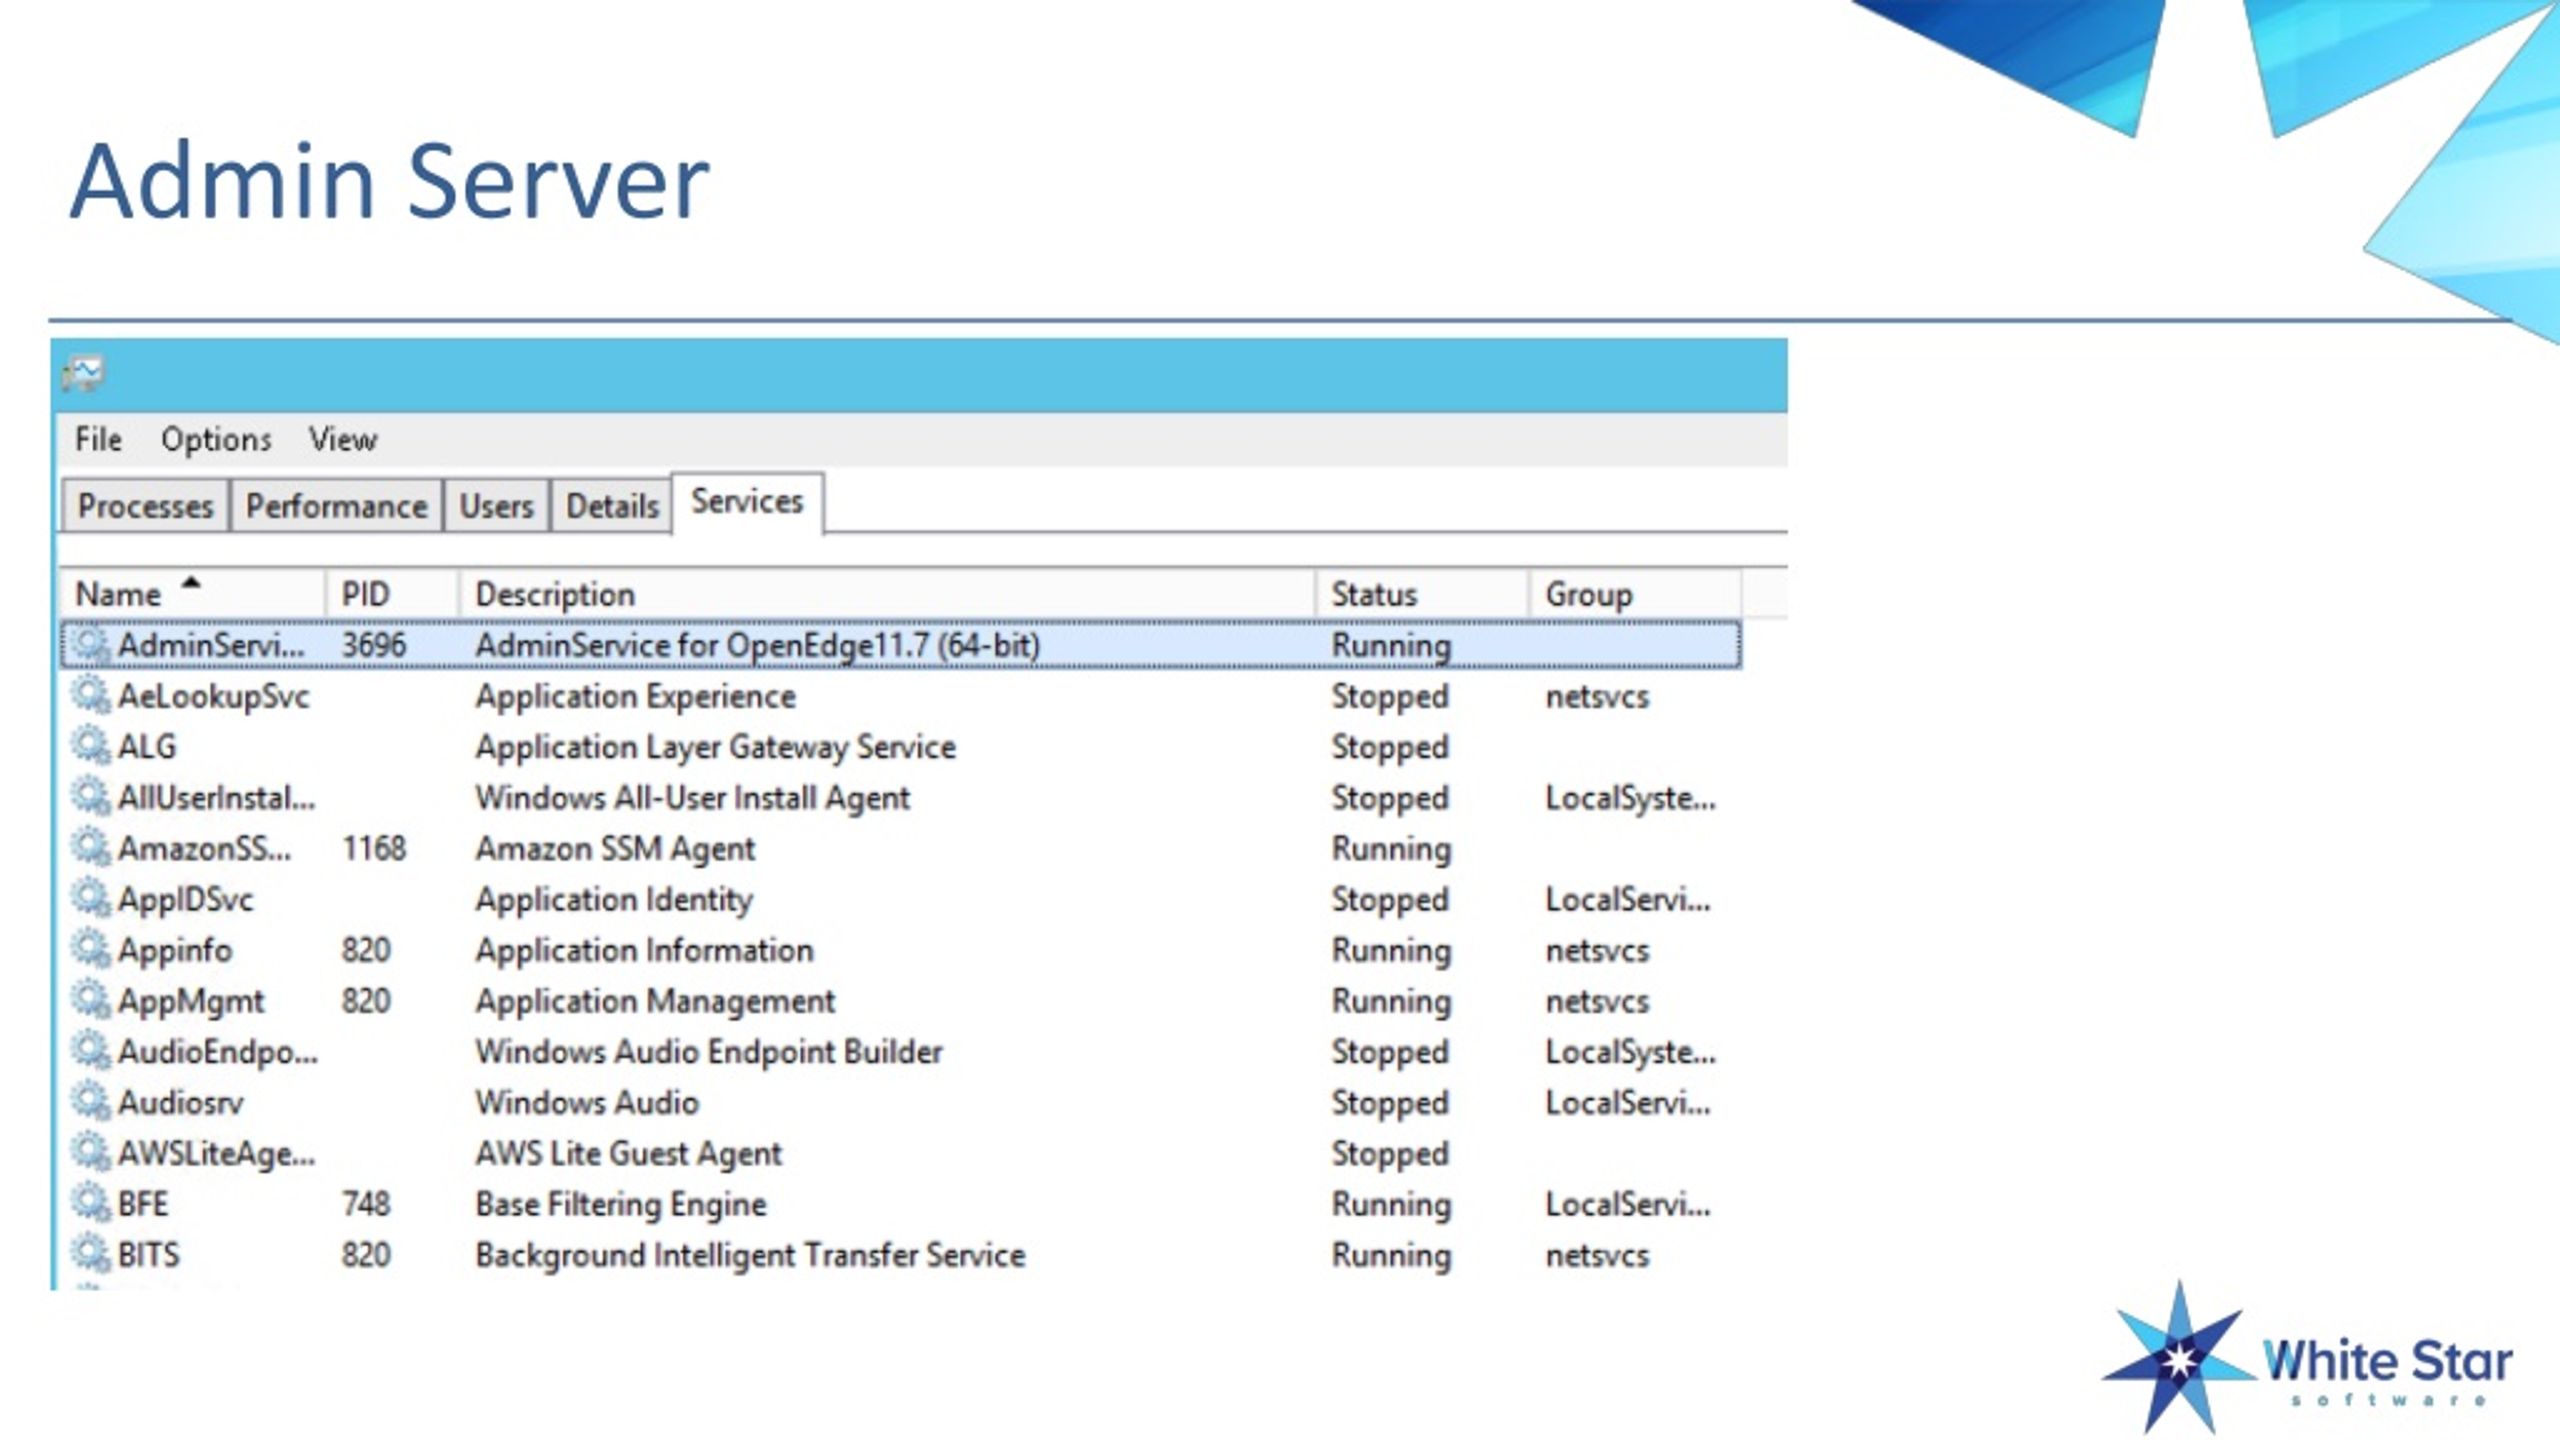Select the BITS service name
Screen dimensions: 2560x1440
[149, 1255]
